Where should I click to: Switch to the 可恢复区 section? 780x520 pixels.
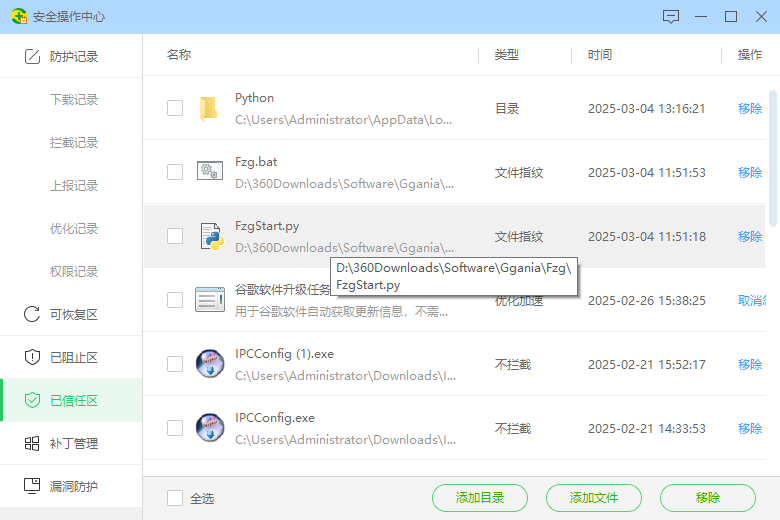[71, 314]
